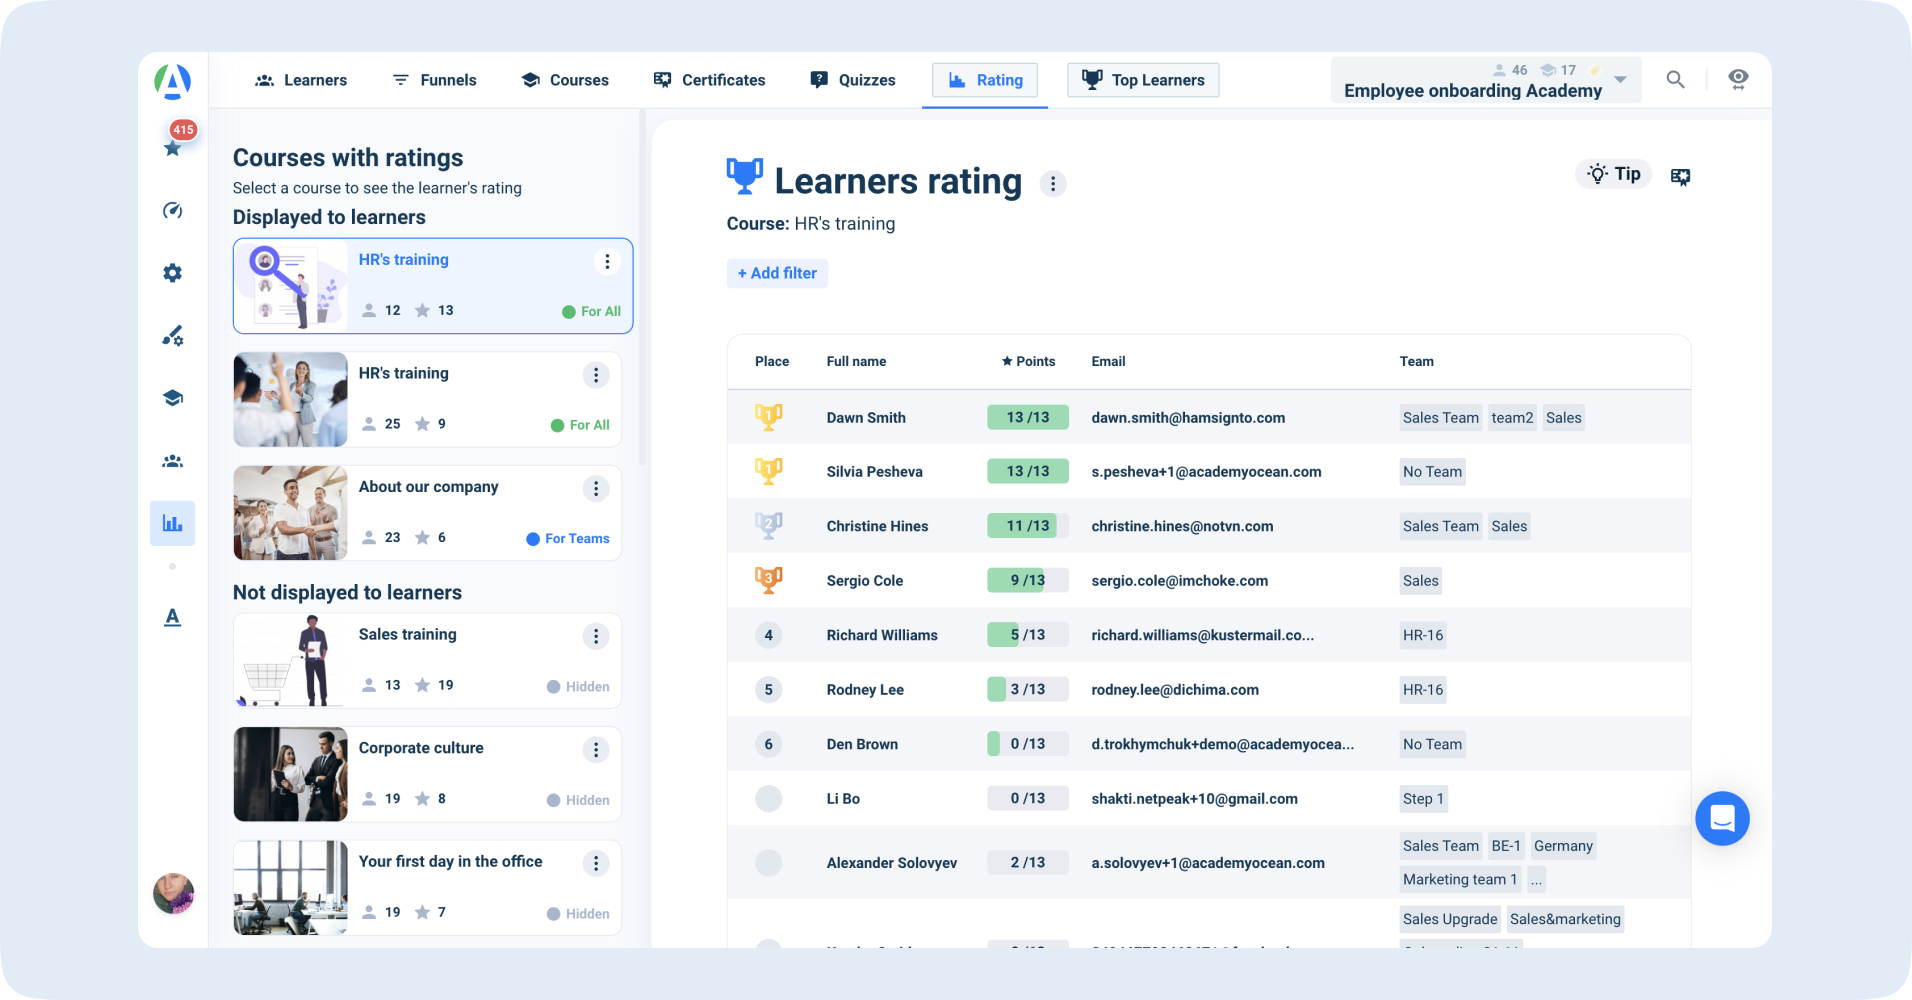Open three-dot menu of Sales training

(596, 636)
